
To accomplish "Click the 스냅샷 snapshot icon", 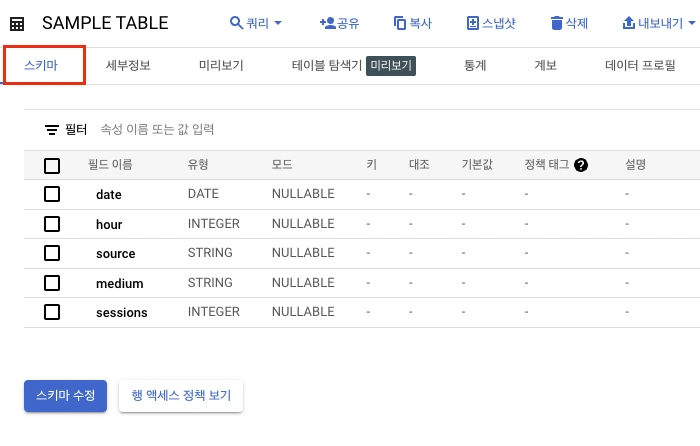I will 473,23.
